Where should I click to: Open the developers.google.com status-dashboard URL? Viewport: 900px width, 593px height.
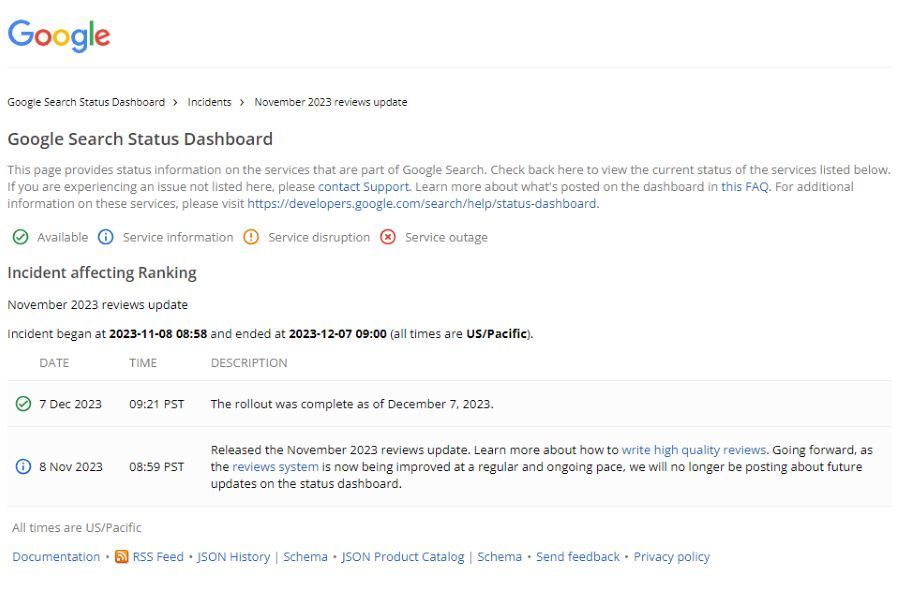pyautogui.click(x=422, y=204)
